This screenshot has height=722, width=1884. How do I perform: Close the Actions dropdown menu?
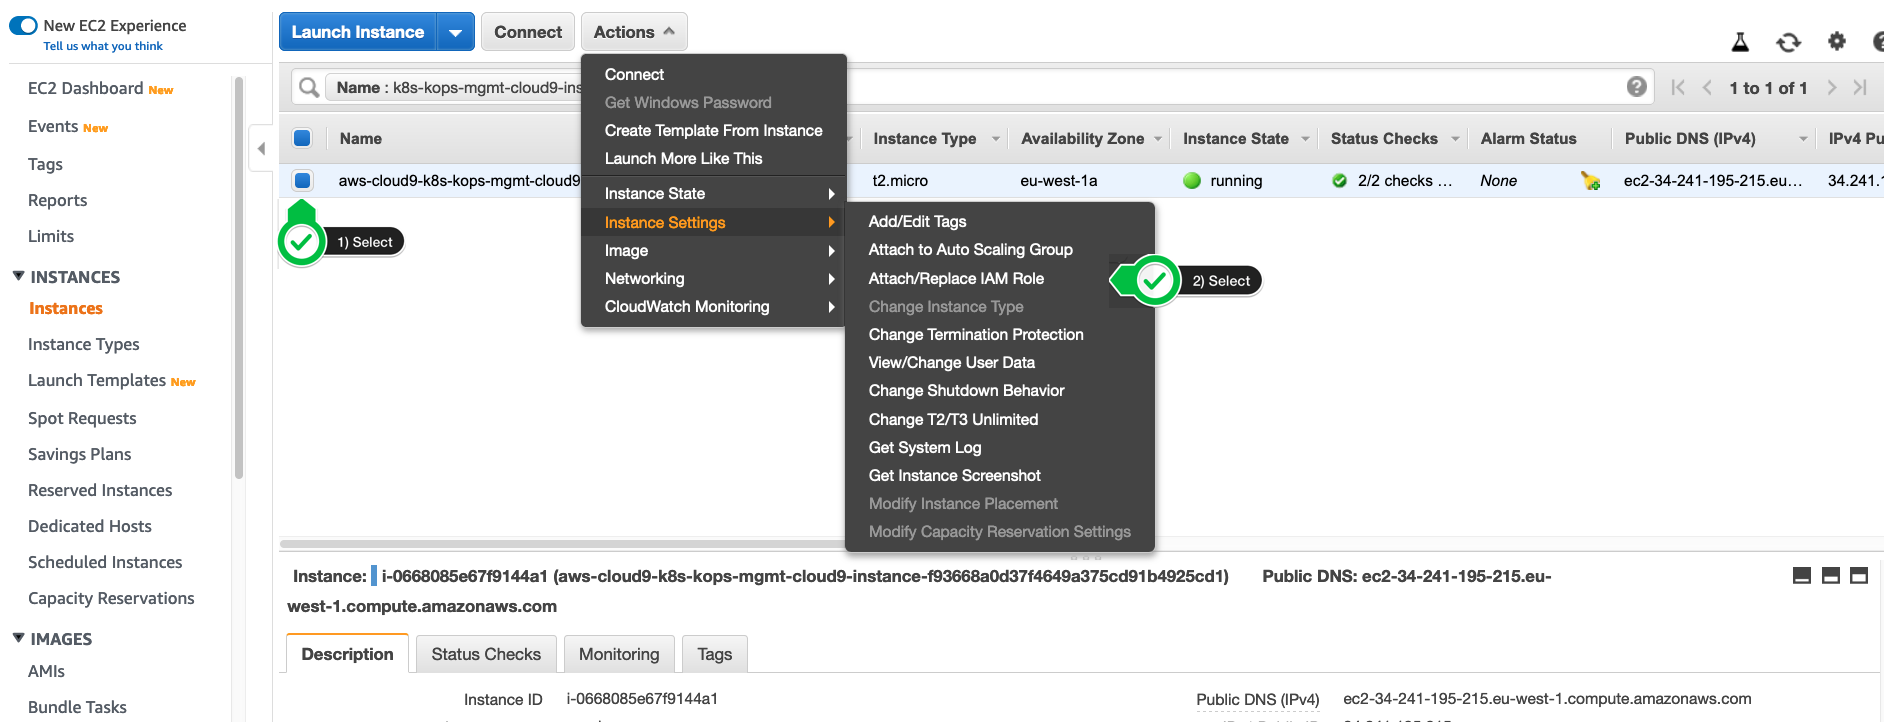(x=634, y=32)
